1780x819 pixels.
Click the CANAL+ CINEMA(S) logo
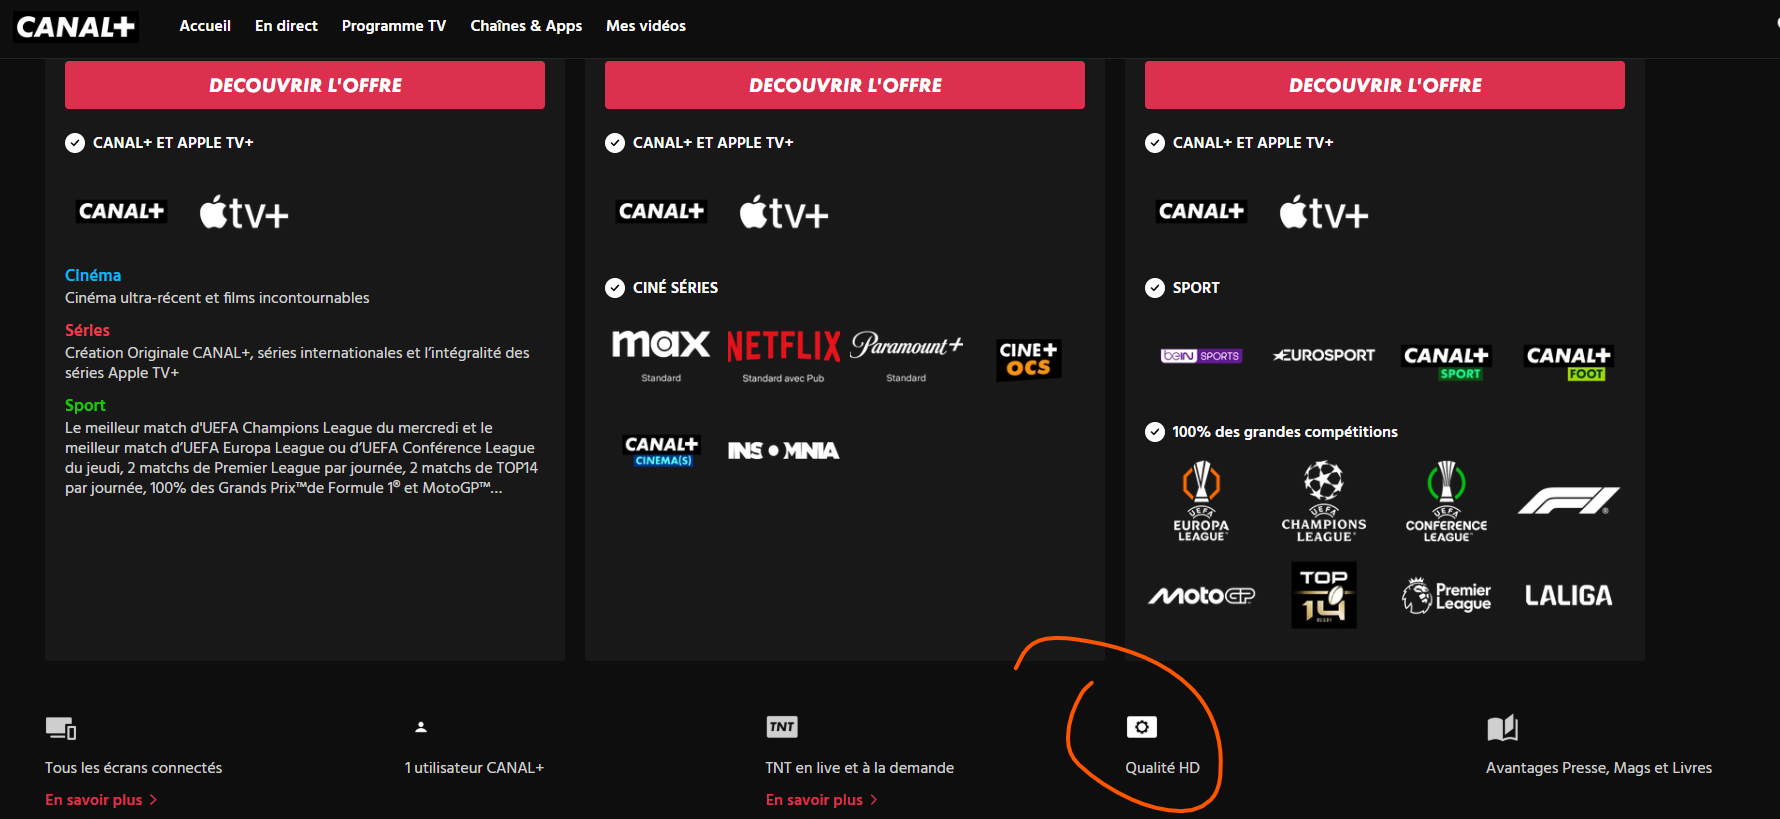[x=661, y=451]
